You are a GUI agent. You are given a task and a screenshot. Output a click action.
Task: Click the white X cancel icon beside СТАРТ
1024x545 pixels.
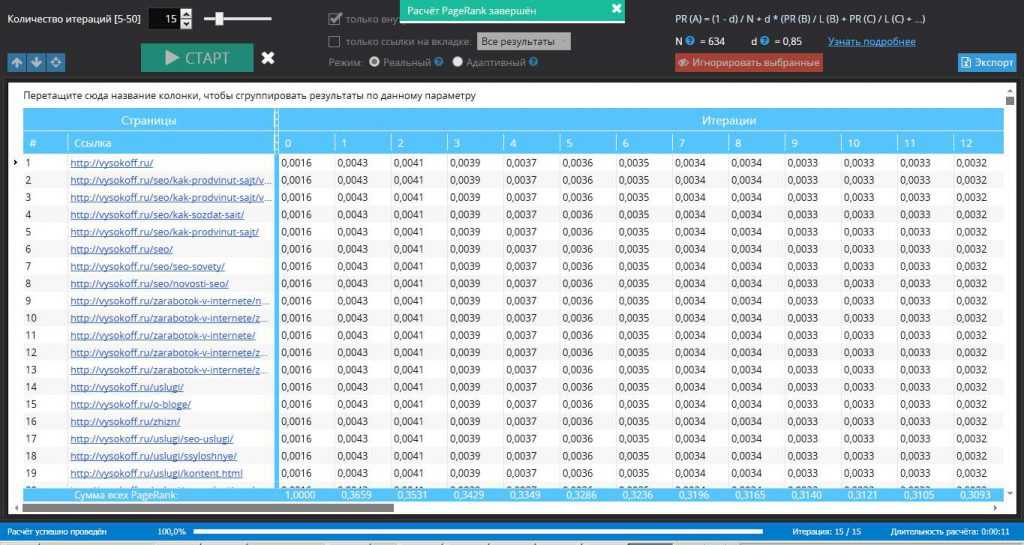pos(268,58)
